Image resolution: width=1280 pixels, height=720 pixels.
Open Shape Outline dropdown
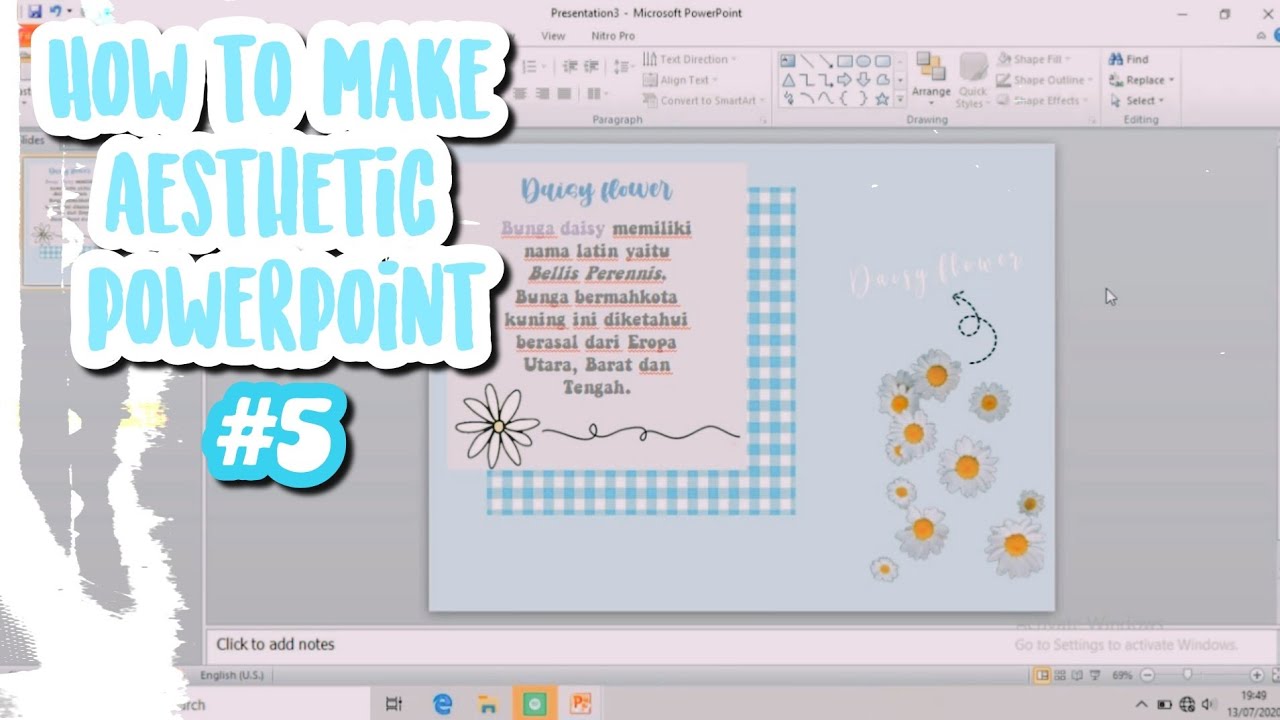point(1044,80)
